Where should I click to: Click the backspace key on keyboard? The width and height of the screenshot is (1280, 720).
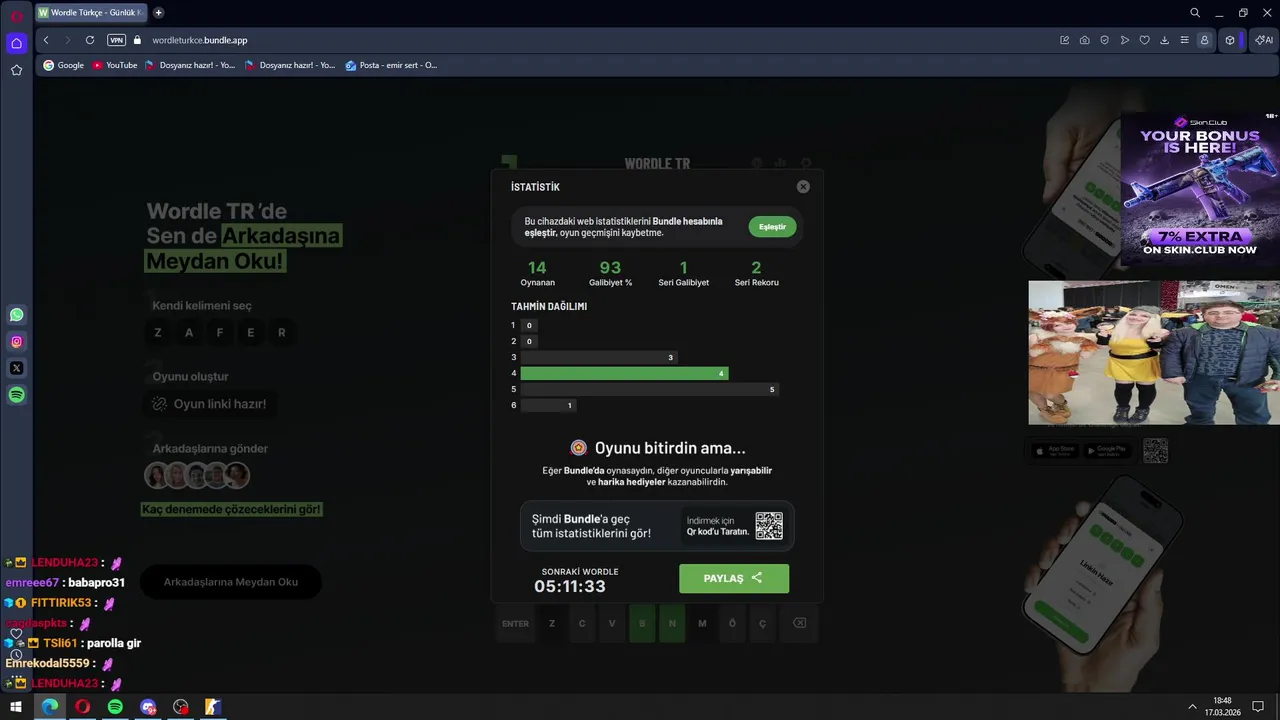pyautogui.click(x=800, y=624)
